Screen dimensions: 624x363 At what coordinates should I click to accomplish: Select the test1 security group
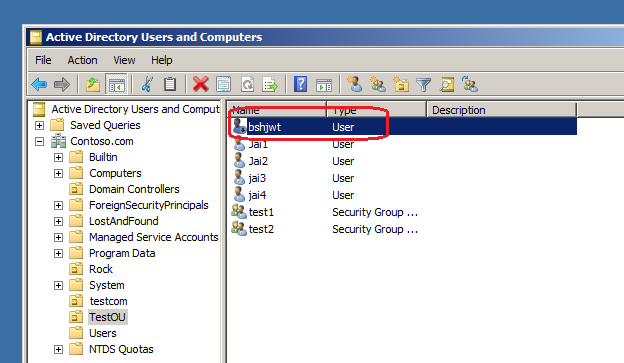pyautogui.click(x=261, y=212)
